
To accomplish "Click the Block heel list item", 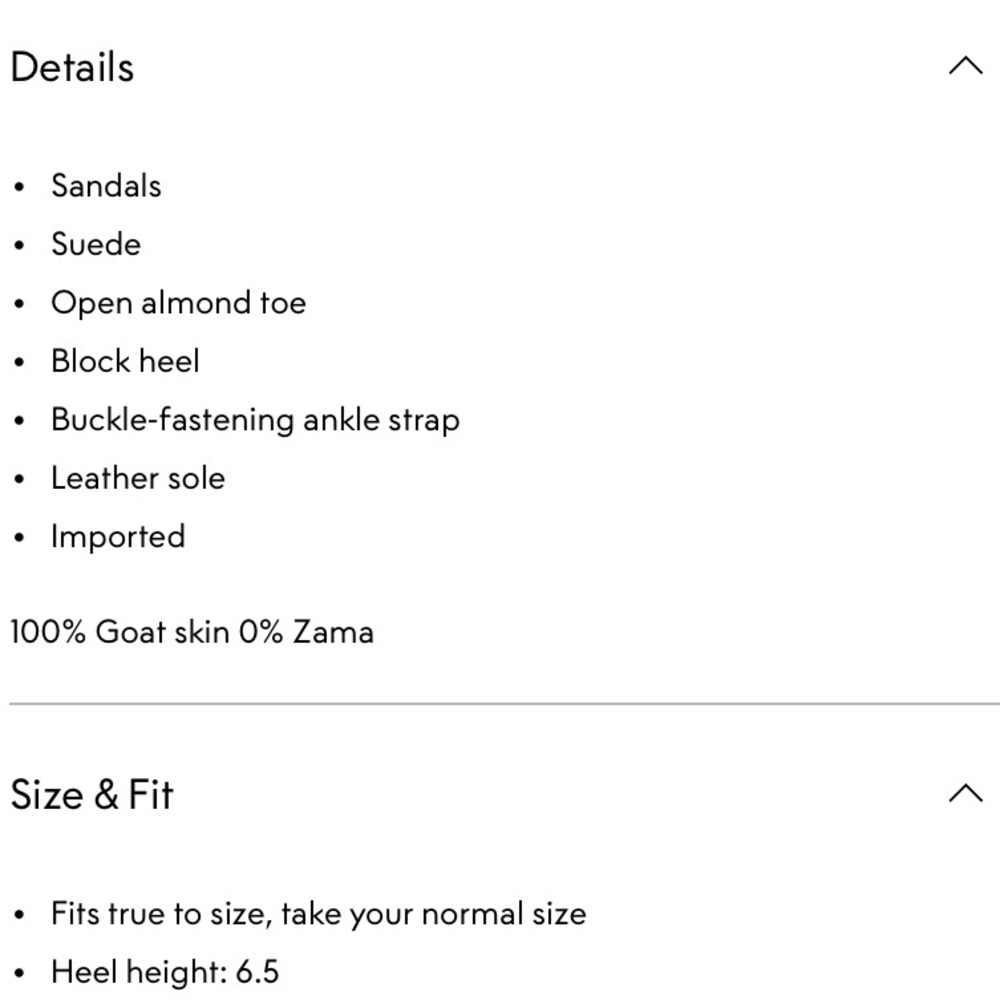I will [125, 361].
